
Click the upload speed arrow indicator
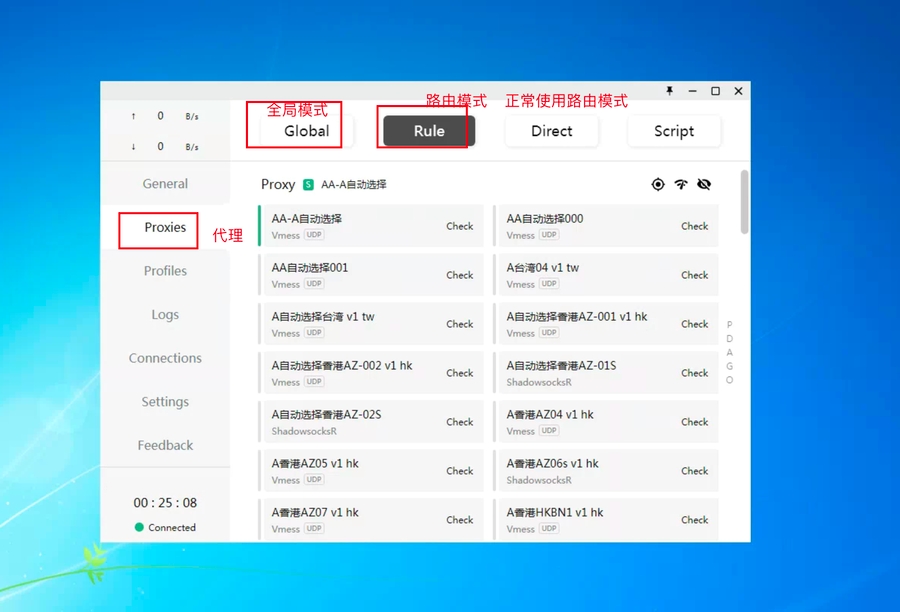point(133,116)
